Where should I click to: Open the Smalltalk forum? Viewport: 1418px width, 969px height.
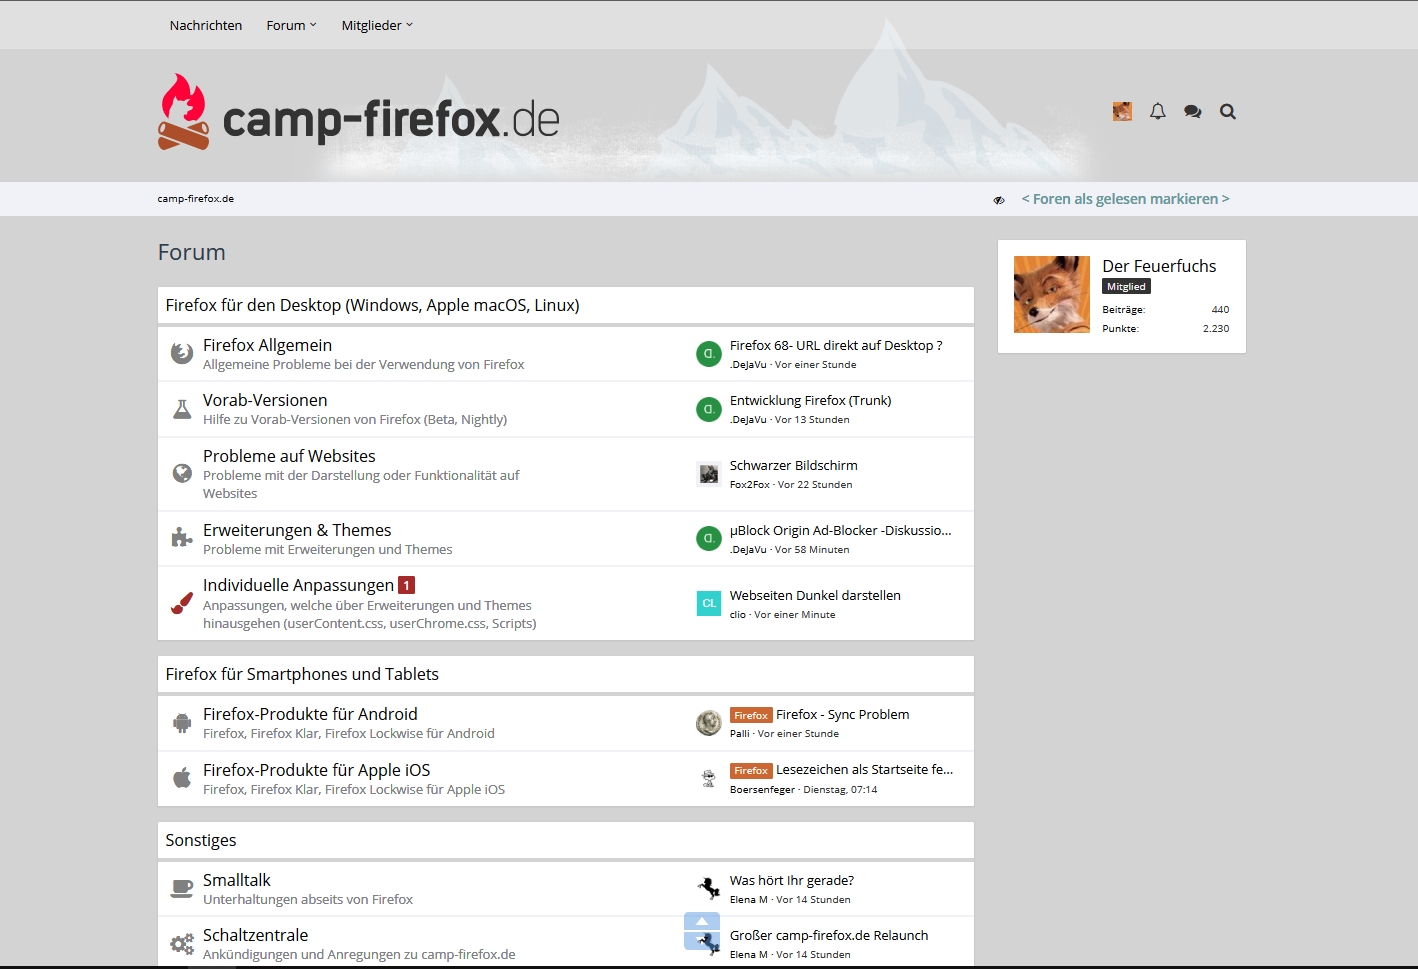(237, 880)
